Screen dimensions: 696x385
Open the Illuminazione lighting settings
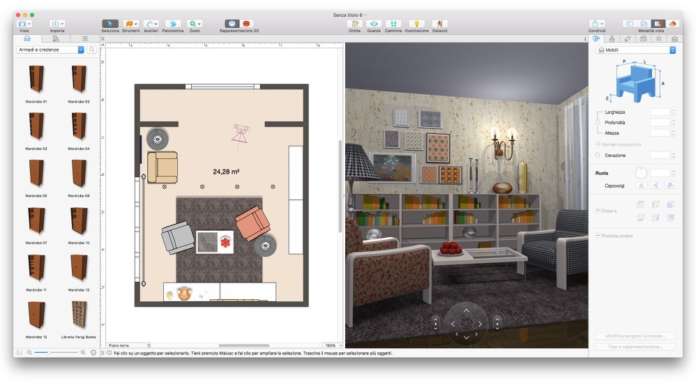416,24
